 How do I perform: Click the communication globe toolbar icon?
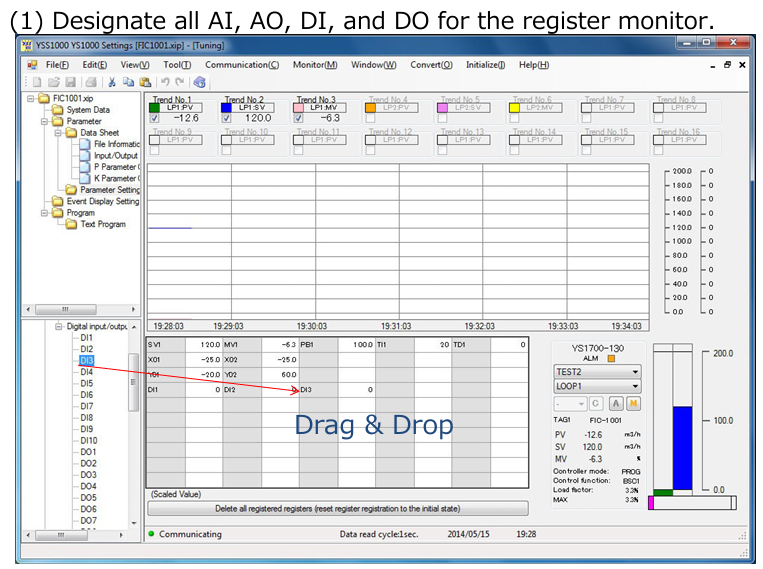pos(200,82)
